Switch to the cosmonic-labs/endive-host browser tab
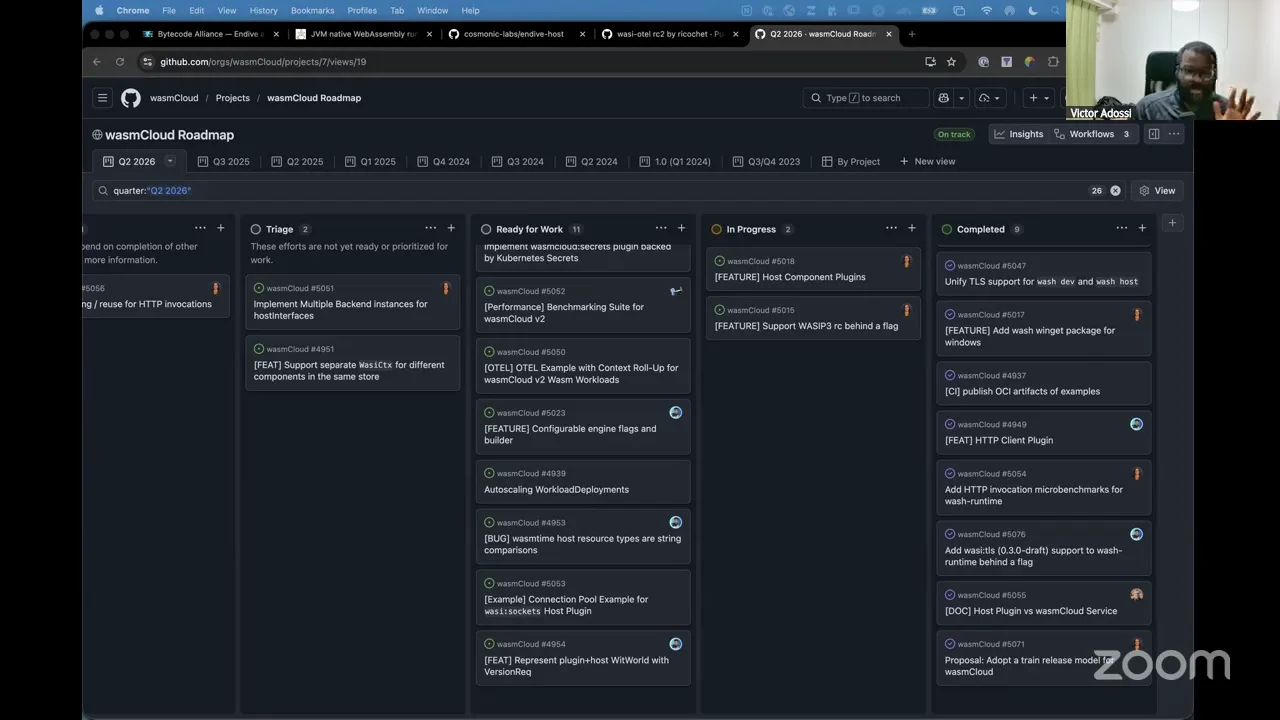This screenshot has width=1280, height=720. coord(516,34)
